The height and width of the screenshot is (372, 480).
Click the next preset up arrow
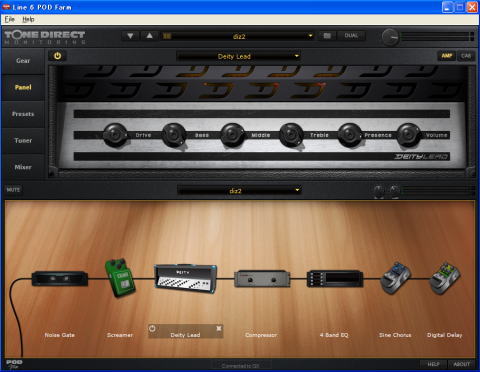pyautogui.click(x=150, y=36)
